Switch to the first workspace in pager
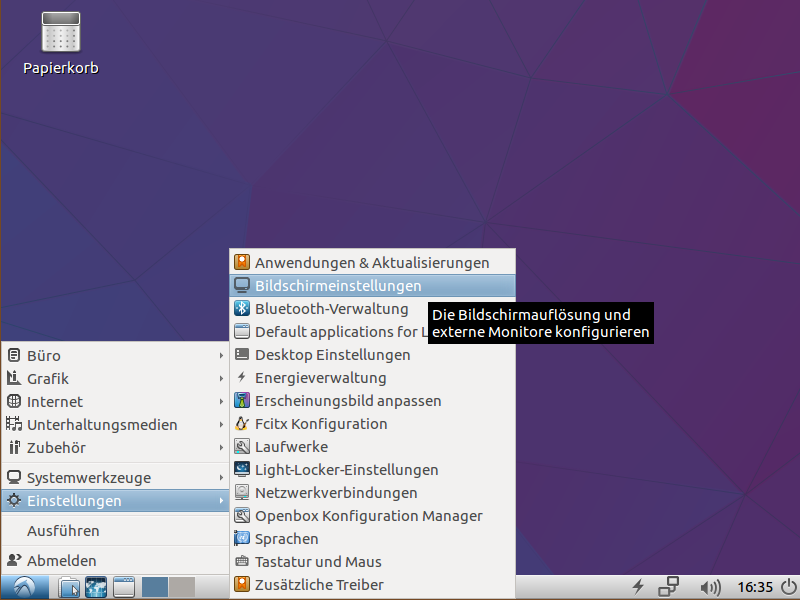 pos(155,587)
